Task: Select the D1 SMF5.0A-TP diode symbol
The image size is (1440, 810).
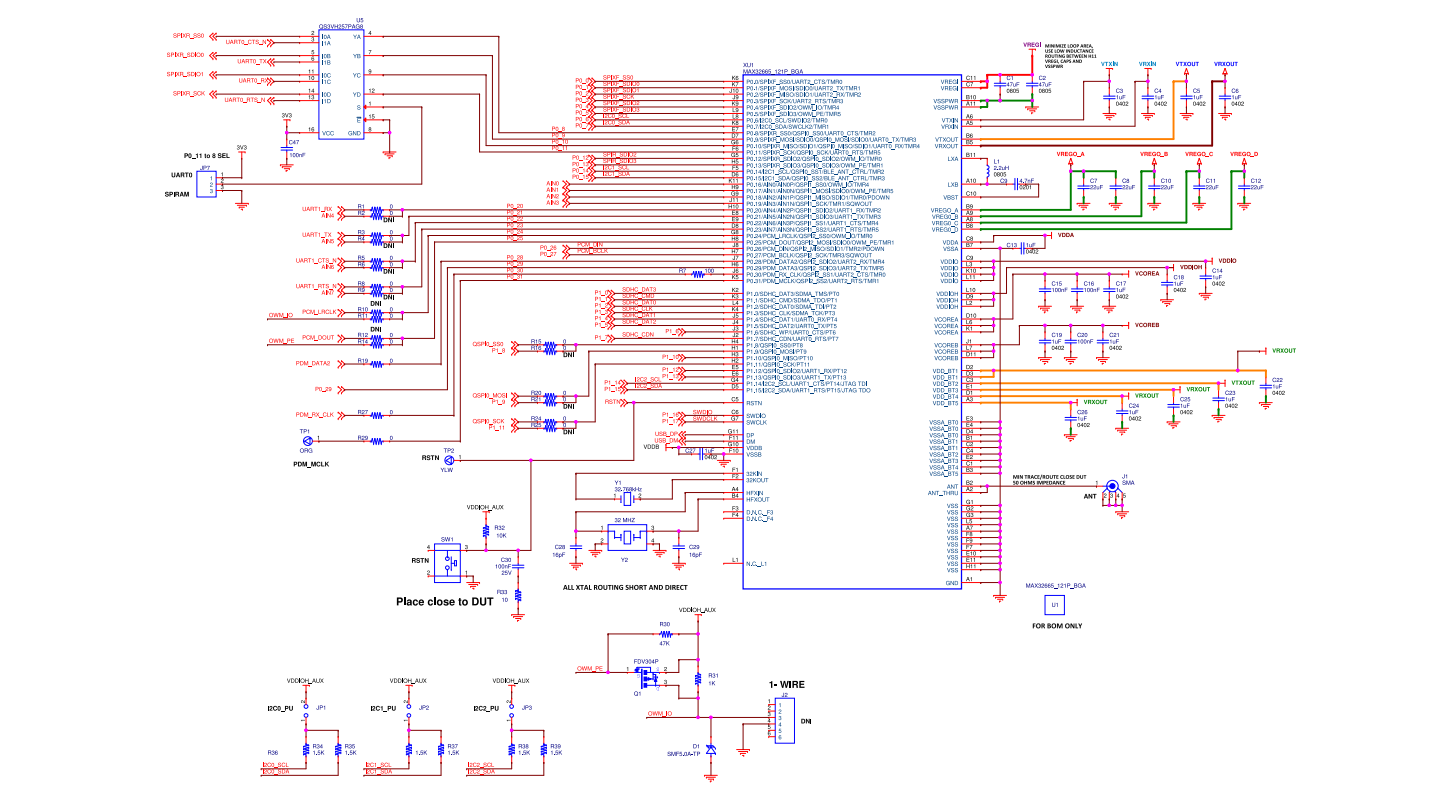Action: pos(711,748)
